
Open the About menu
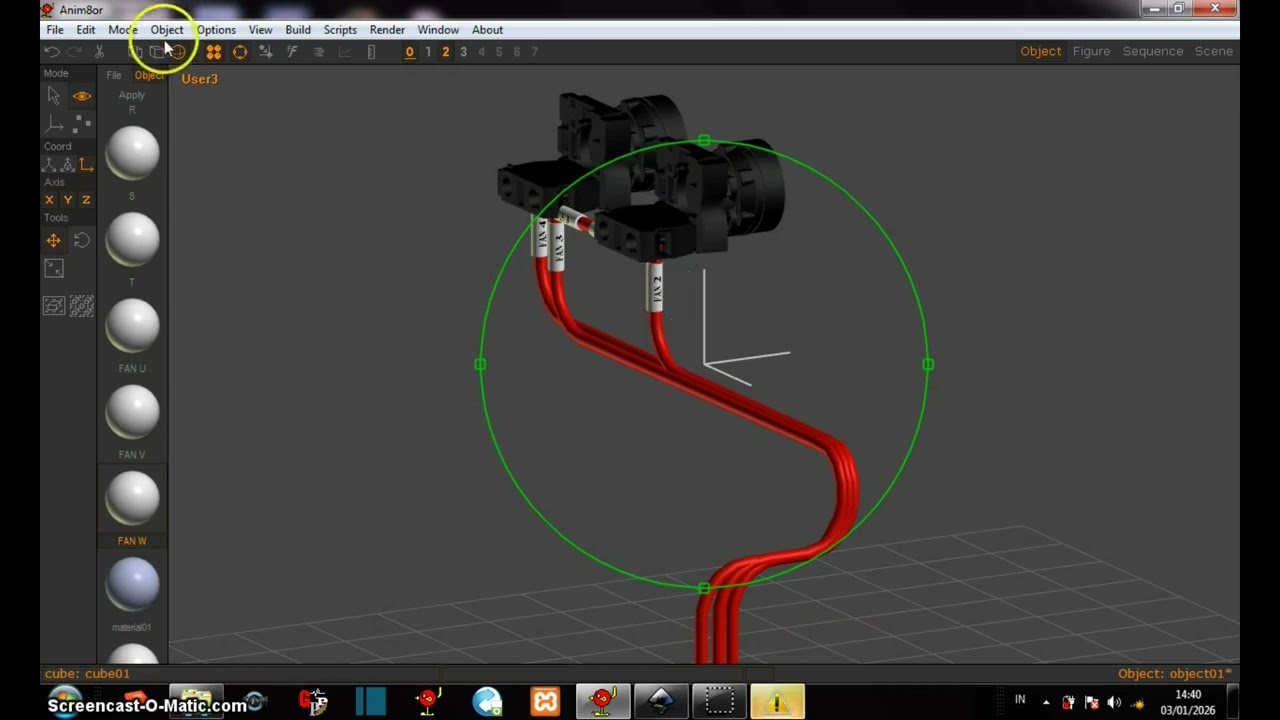488,30
